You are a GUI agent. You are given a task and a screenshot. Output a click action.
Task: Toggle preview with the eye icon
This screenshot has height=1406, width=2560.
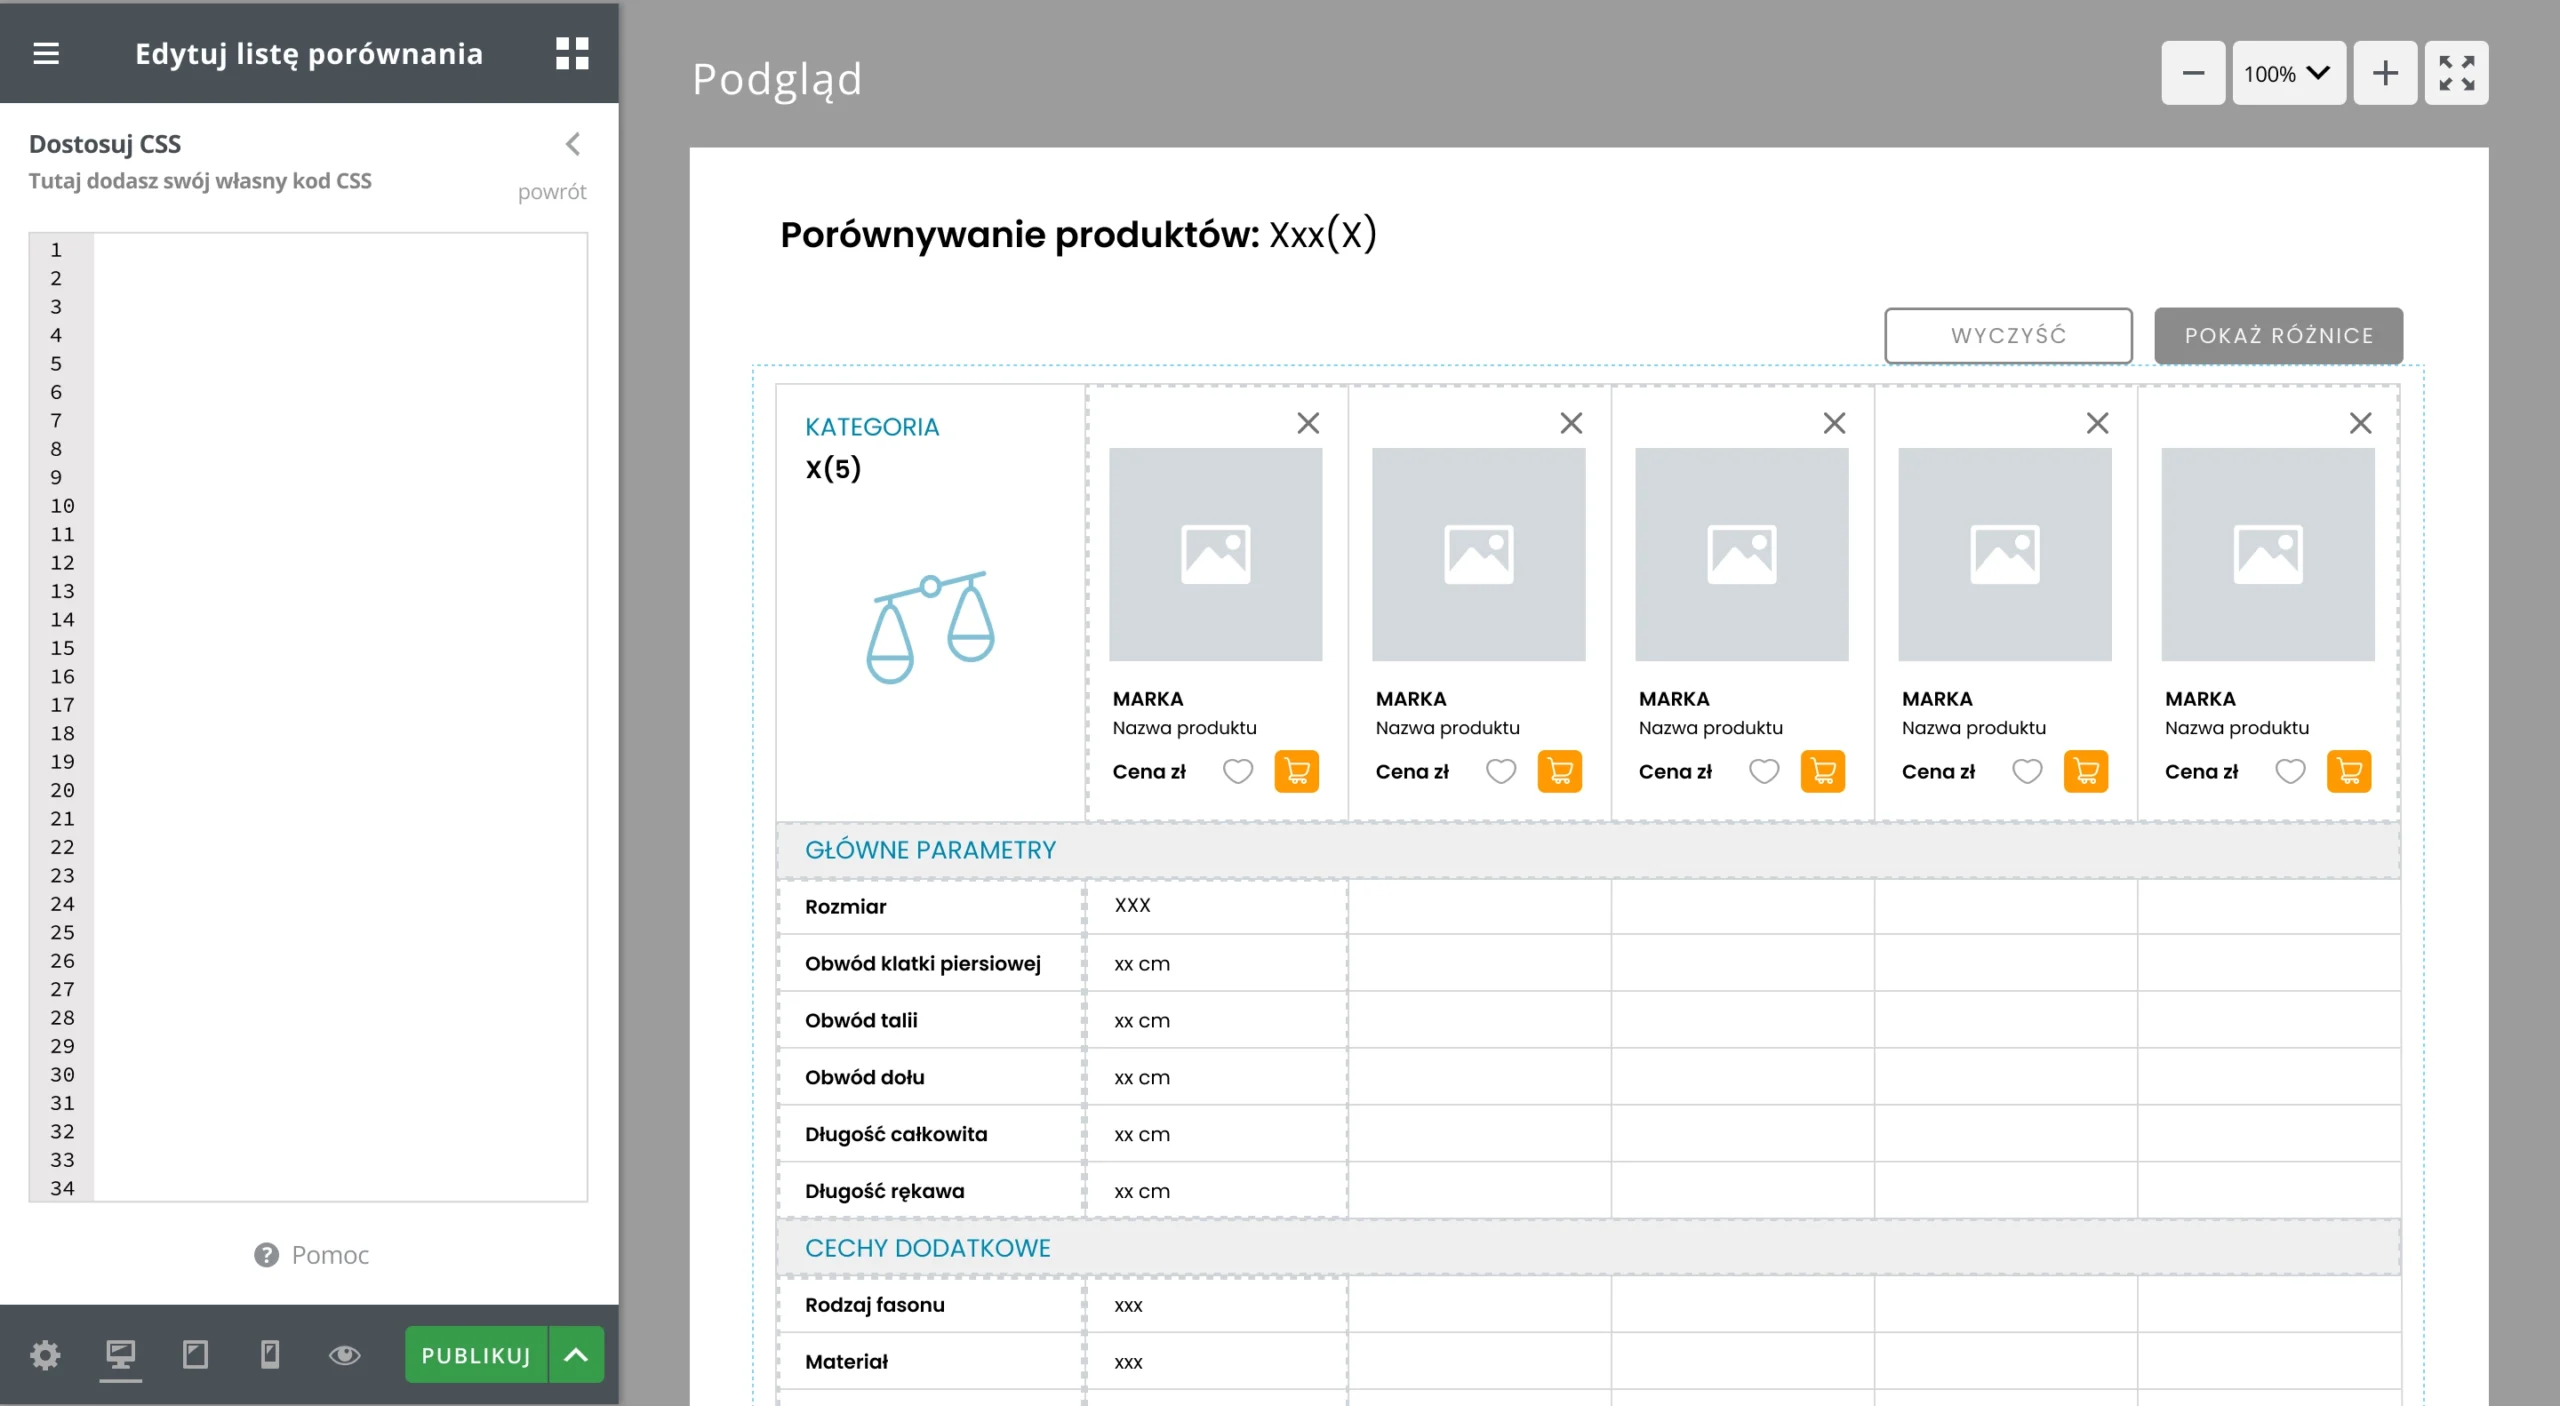coord(345,1355)
